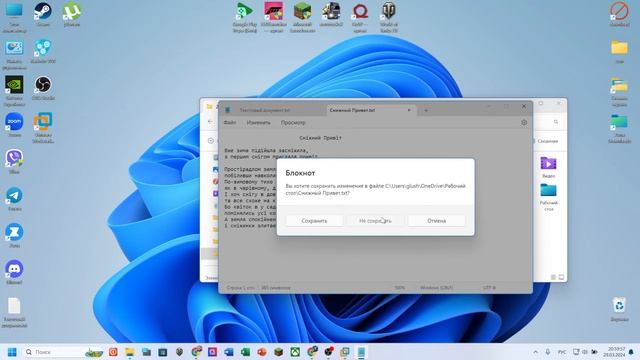Open the Файл menu in Notepad
This screenshot has width=640, height=360.
(x=230, y=122)
